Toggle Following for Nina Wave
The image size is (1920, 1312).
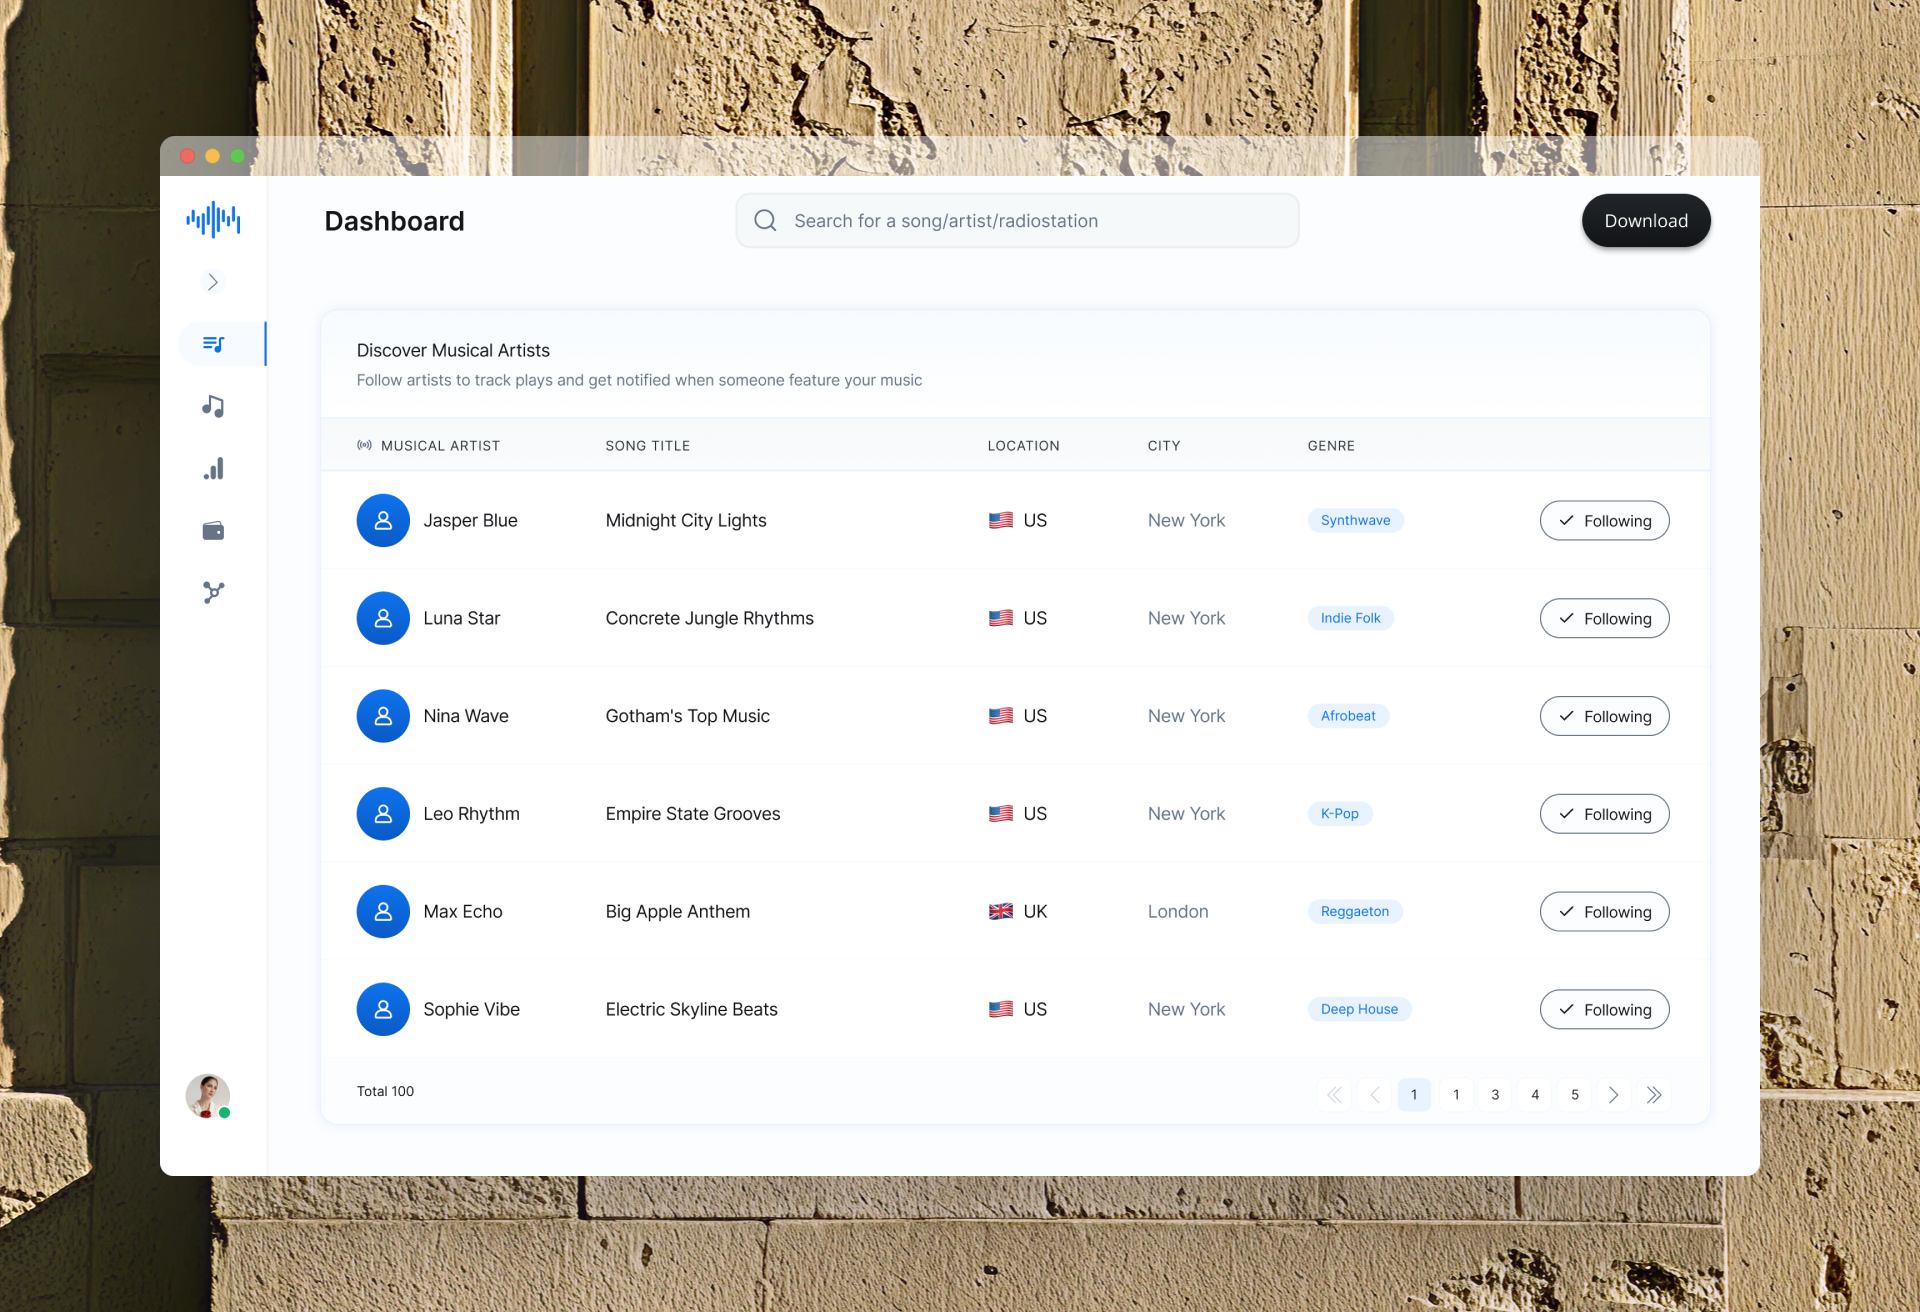point(1604,716)
